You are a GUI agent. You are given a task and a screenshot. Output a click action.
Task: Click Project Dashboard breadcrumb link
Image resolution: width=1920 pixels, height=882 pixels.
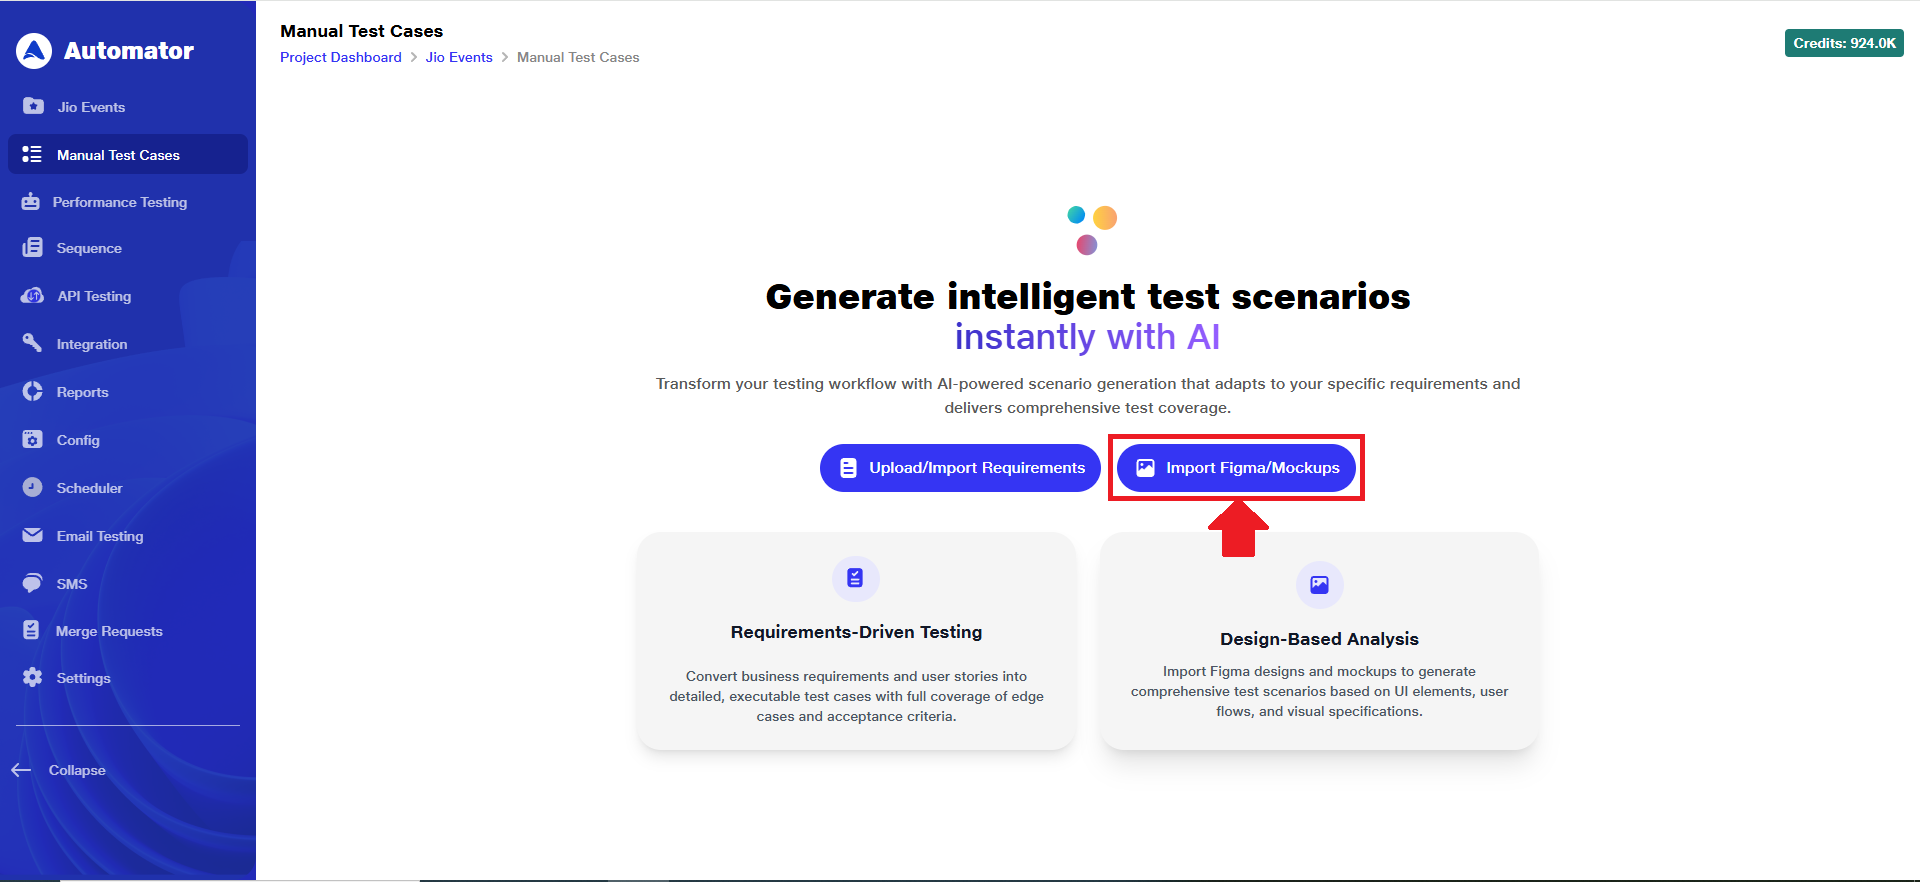[340, 58]
